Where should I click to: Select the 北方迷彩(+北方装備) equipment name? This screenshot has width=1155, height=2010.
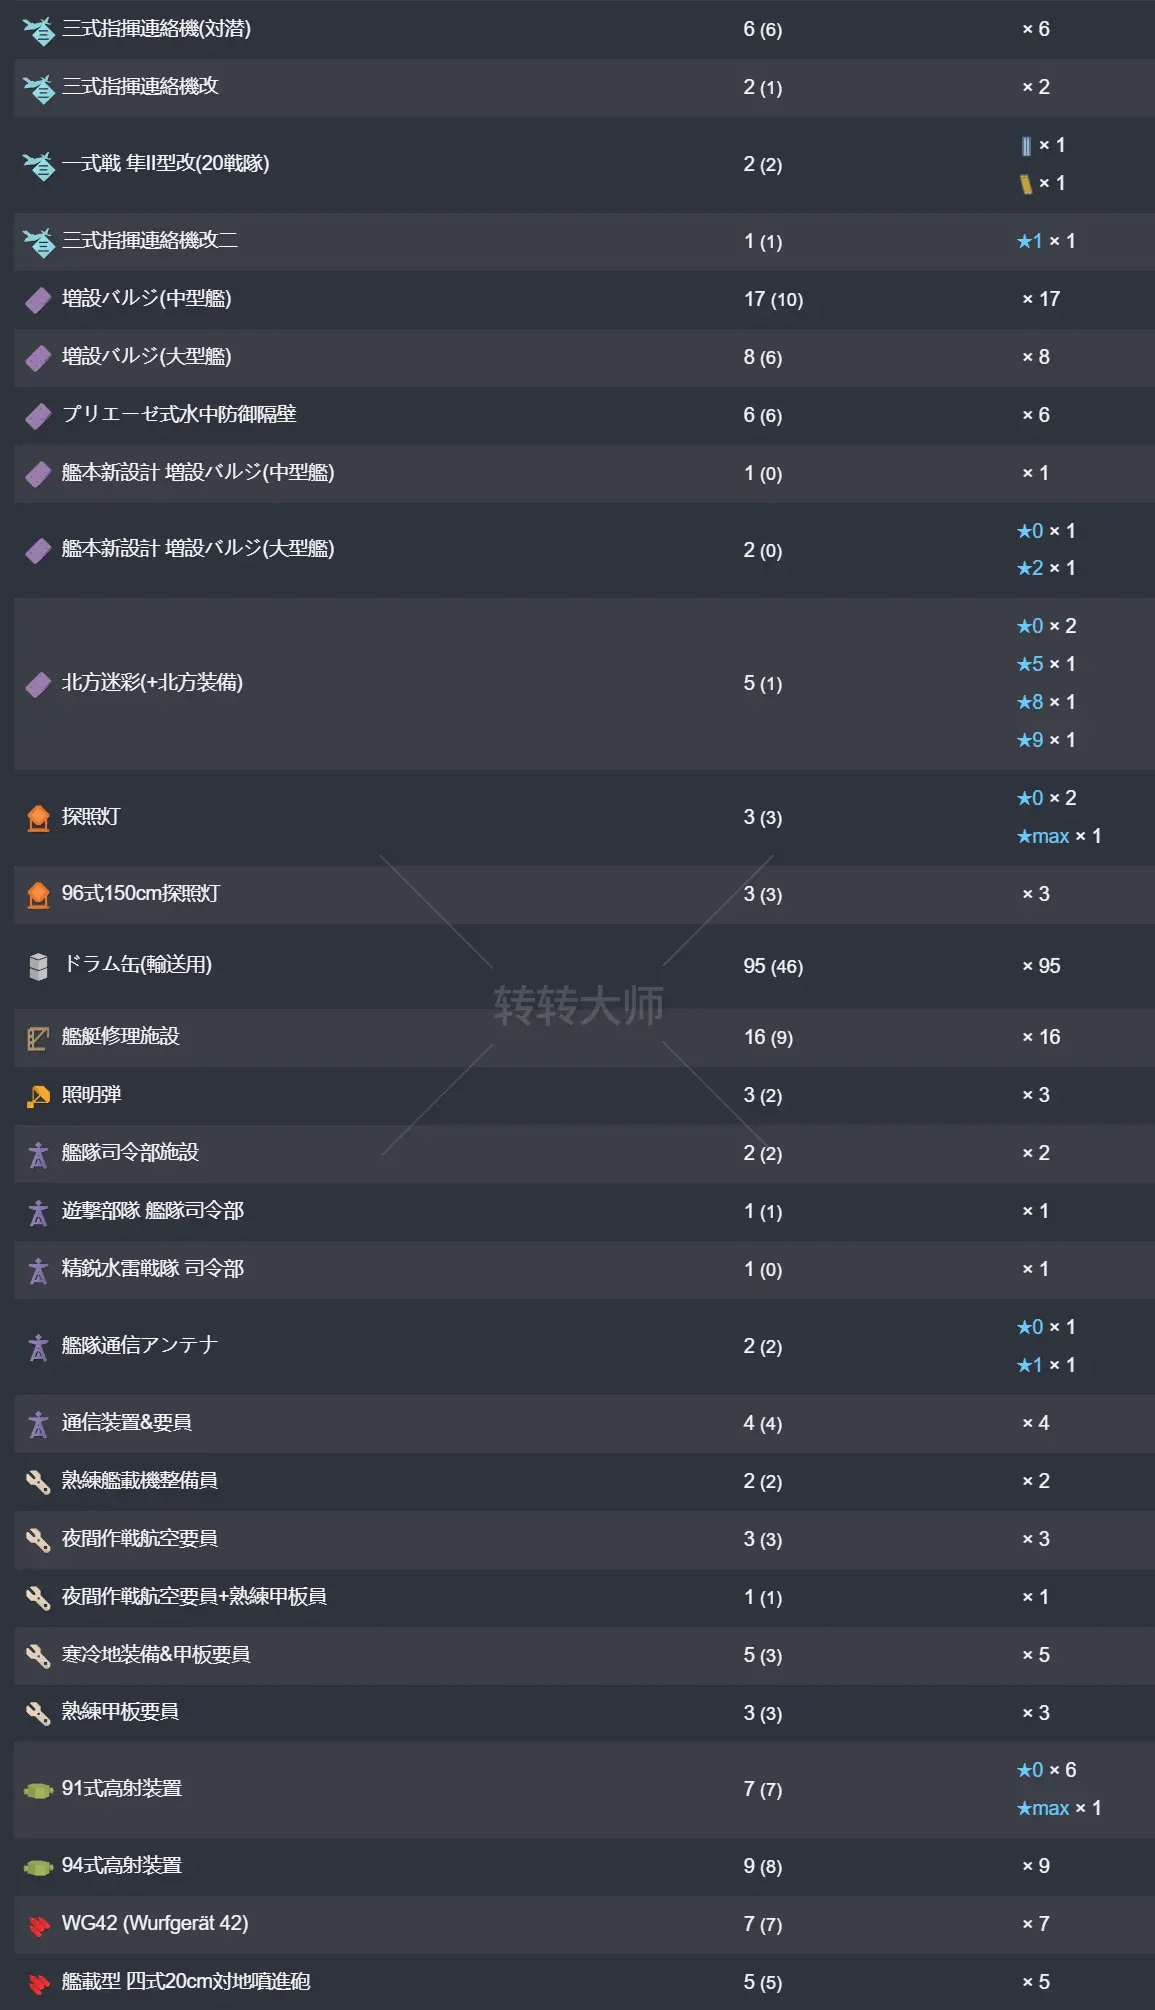(152, 683)
